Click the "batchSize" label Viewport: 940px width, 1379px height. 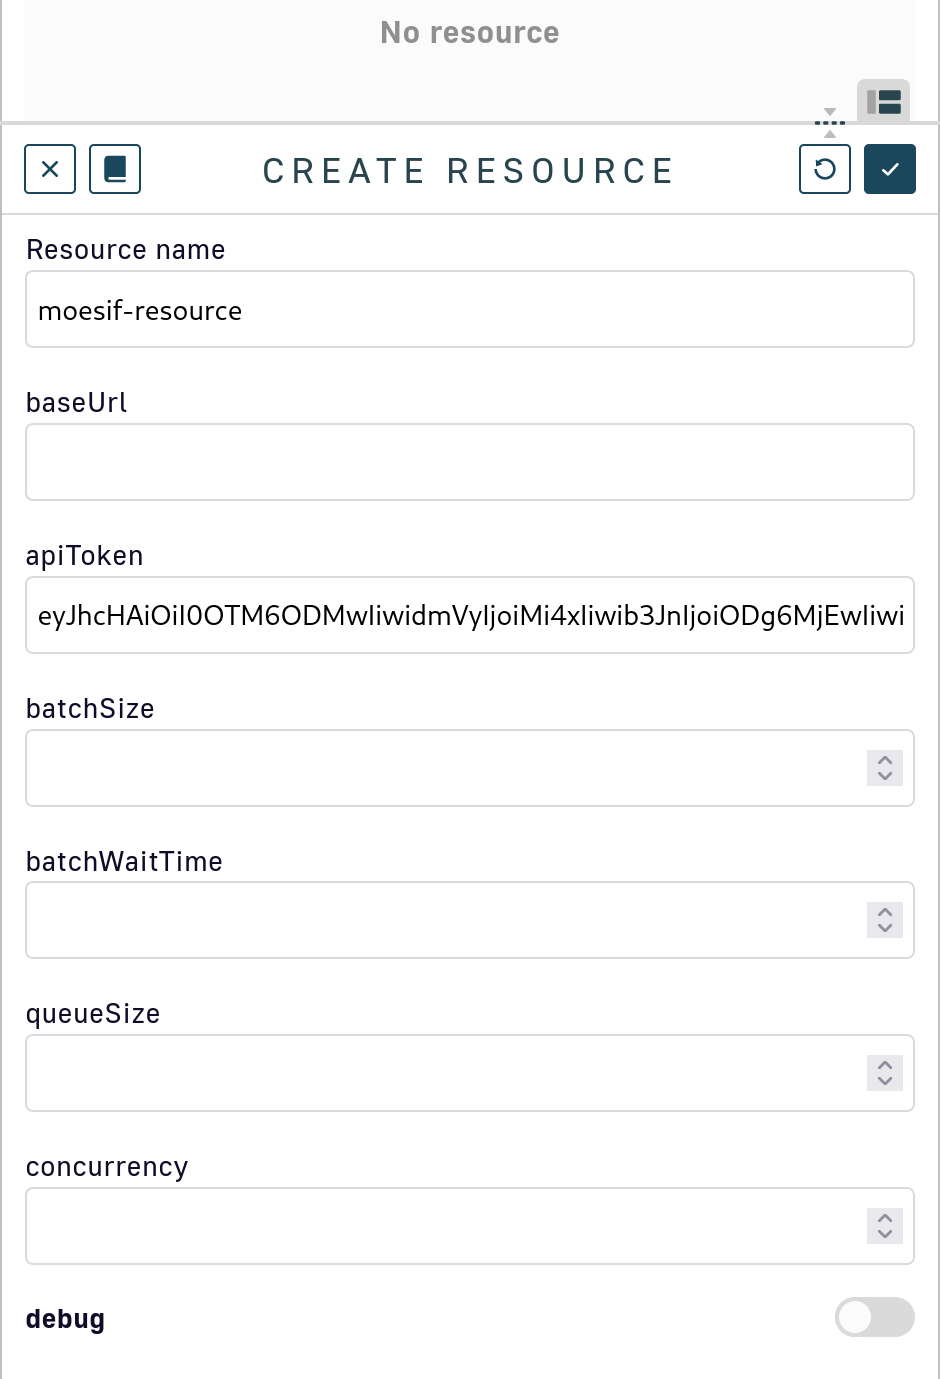(x=90, y=709)
